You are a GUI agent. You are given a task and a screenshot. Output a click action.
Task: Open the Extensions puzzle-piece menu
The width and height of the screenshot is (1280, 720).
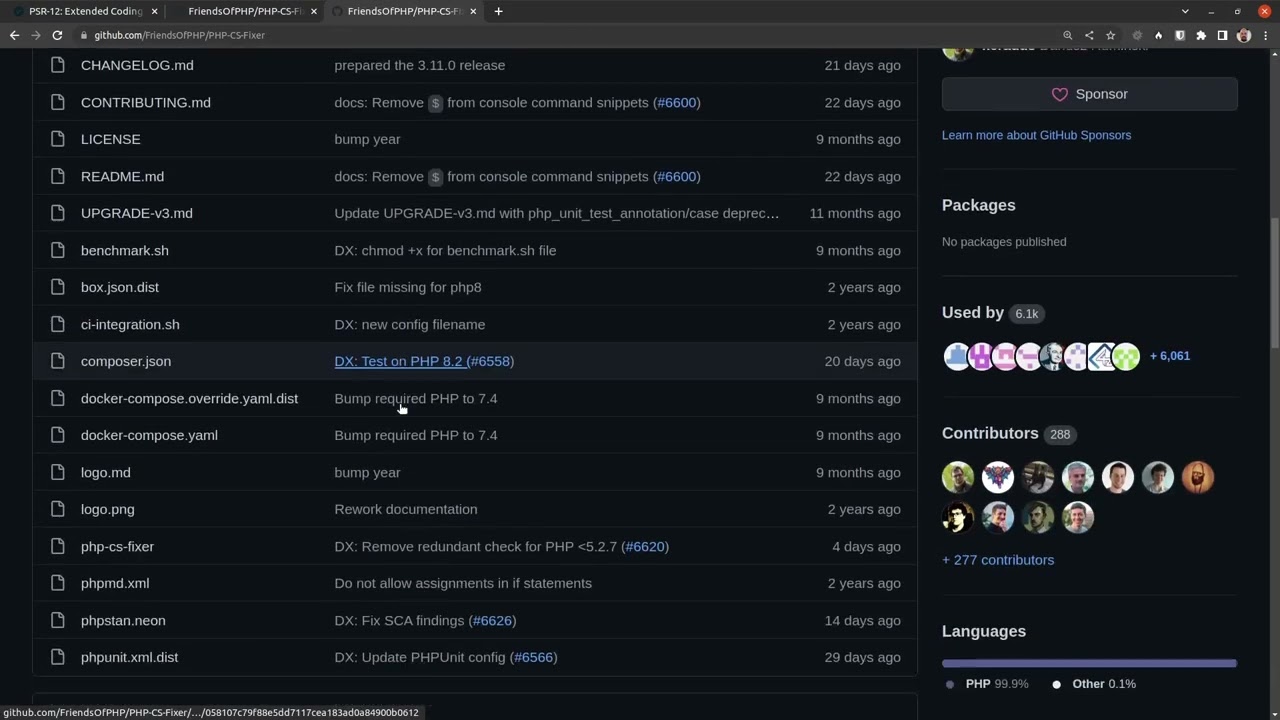coord(1201,35)
